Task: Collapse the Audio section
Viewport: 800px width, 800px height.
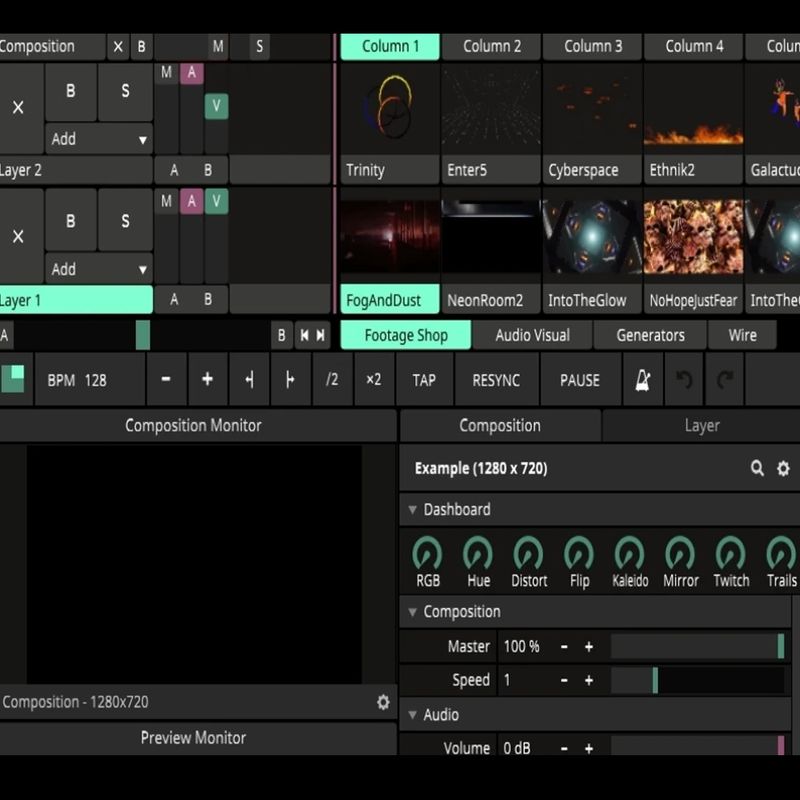Action: pos(412,715)
